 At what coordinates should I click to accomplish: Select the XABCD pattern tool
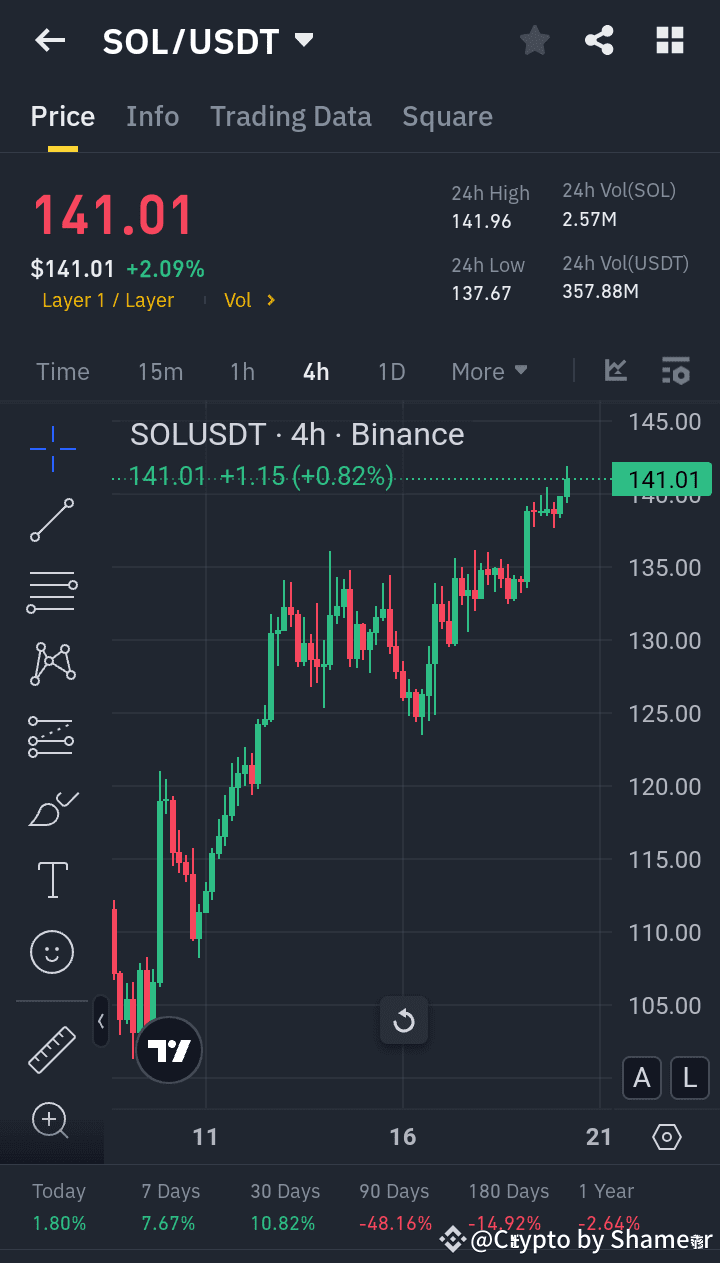51,663
